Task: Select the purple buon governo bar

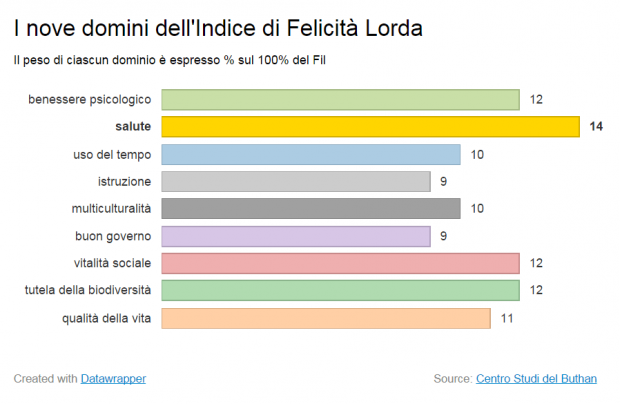Action: pyautogui.click(x=296, y=236)
